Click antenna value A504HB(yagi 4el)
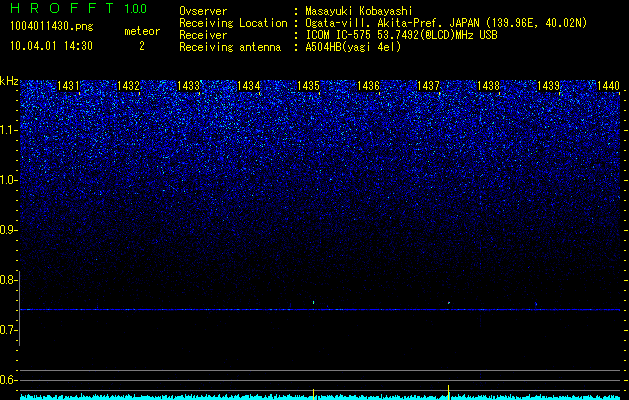Screen dimensions: 629x400 click(353, 47)
